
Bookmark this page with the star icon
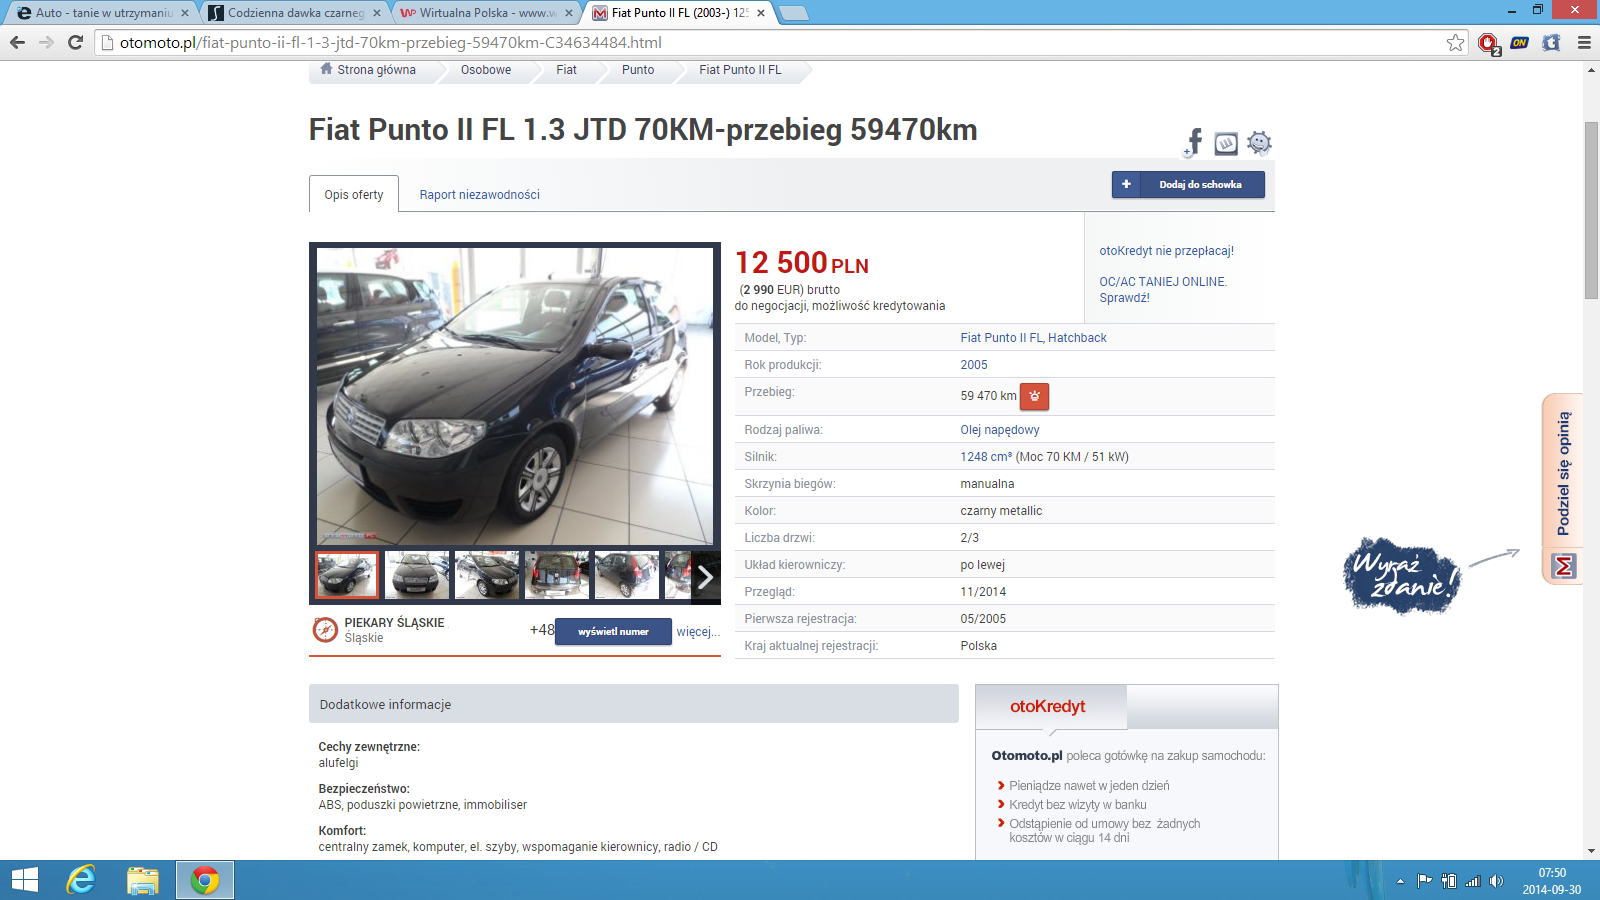point(1456,42)
